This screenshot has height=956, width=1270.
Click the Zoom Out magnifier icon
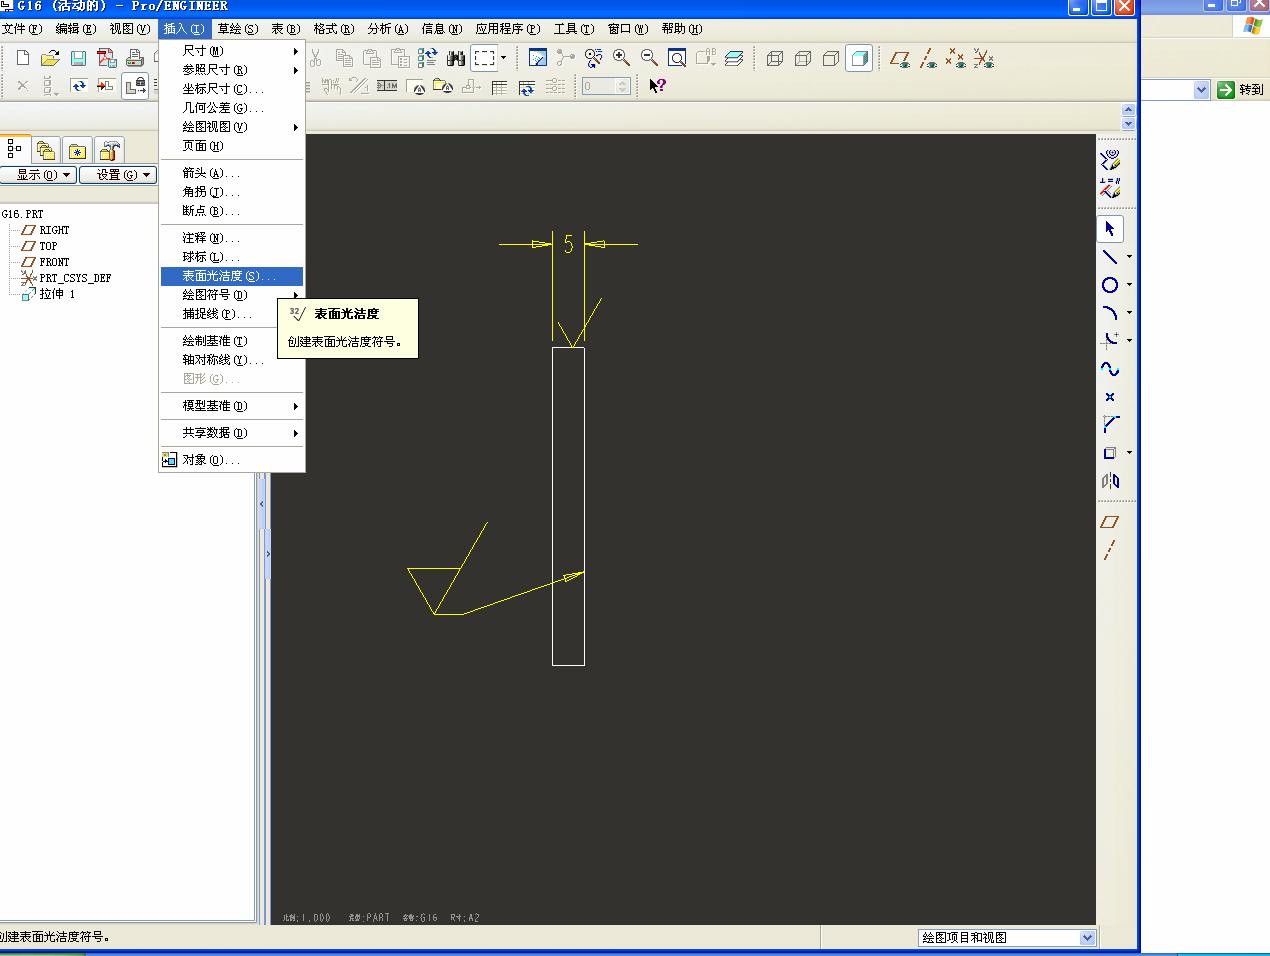click(649, 58)
